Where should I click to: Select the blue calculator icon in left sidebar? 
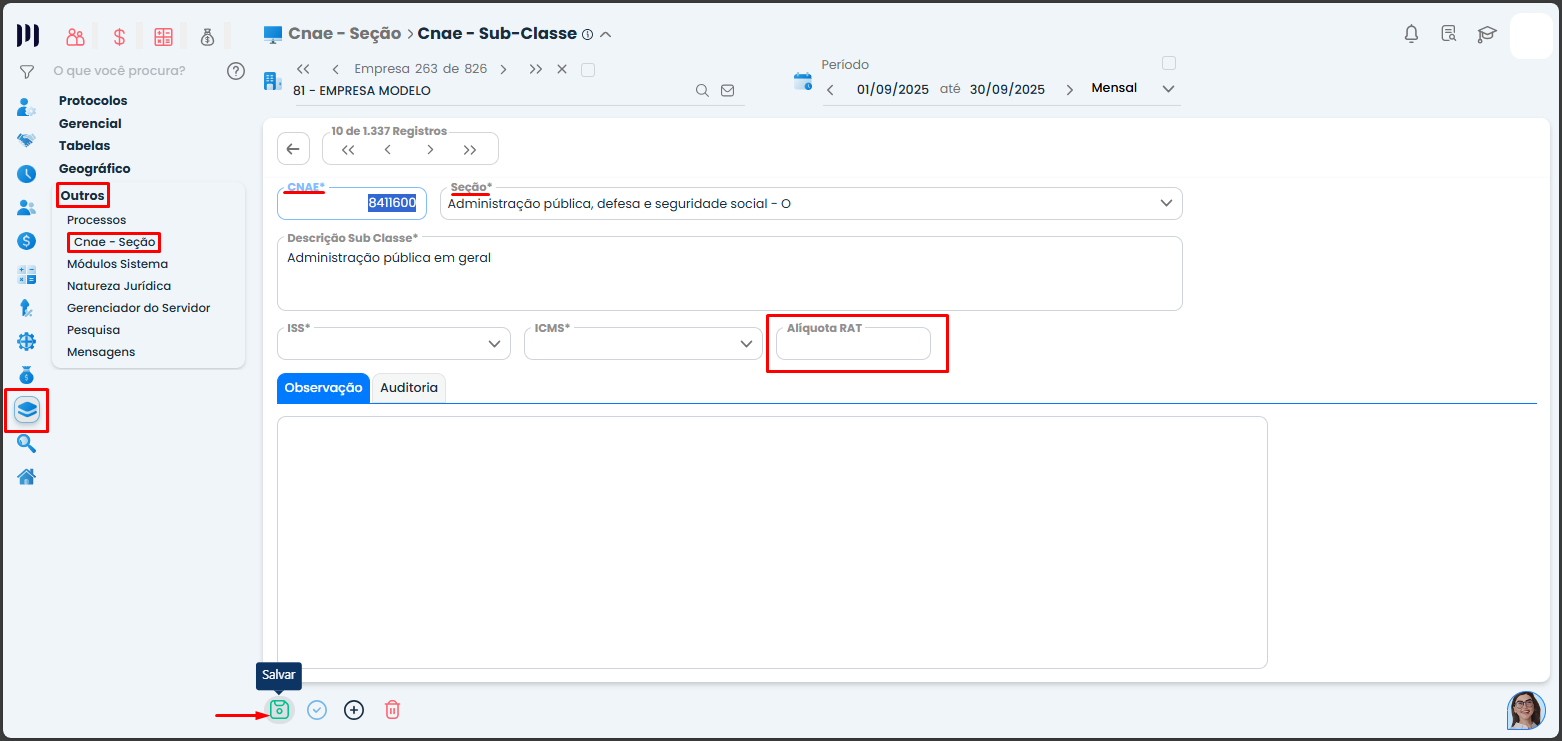(x=27, y=275)
